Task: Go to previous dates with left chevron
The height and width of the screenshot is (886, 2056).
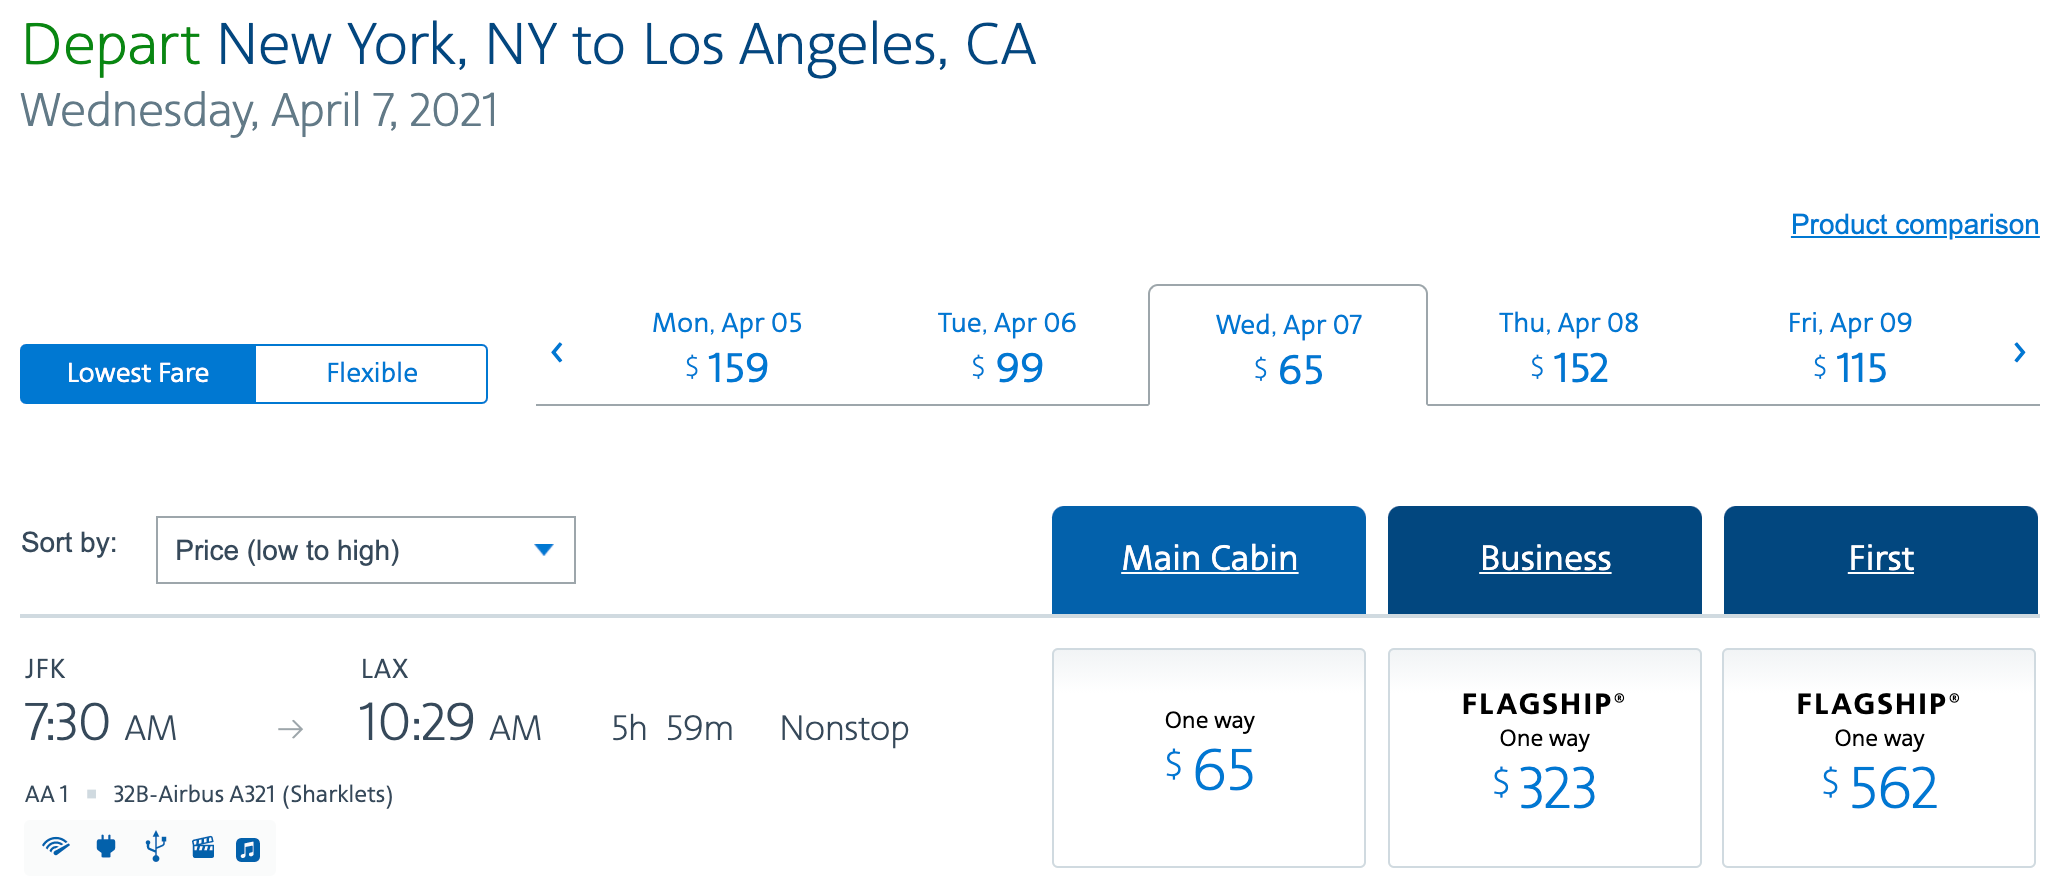Action: pyautogui.click(x=557, y=352)
